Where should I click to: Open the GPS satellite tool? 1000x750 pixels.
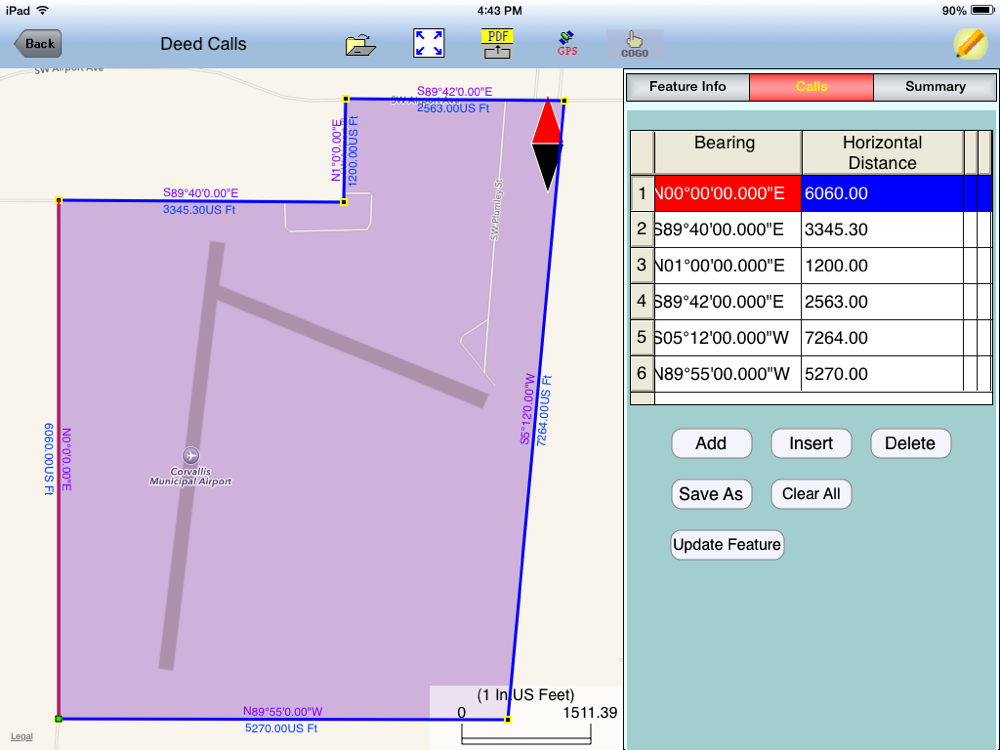567,44
